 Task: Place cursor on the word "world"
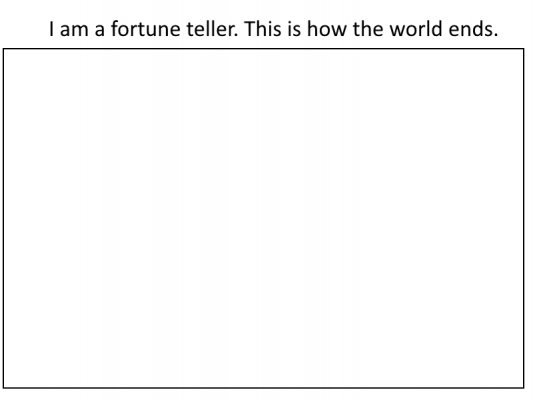(416, 29)
